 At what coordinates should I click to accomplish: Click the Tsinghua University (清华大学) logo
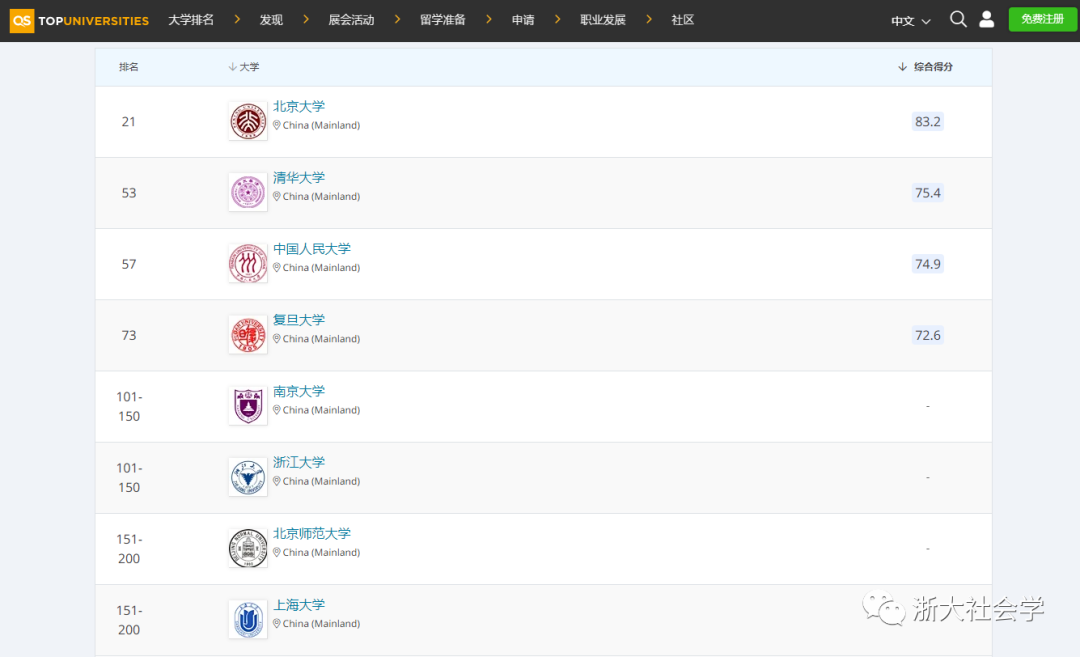pyautogui.click(x=248, y=192)
